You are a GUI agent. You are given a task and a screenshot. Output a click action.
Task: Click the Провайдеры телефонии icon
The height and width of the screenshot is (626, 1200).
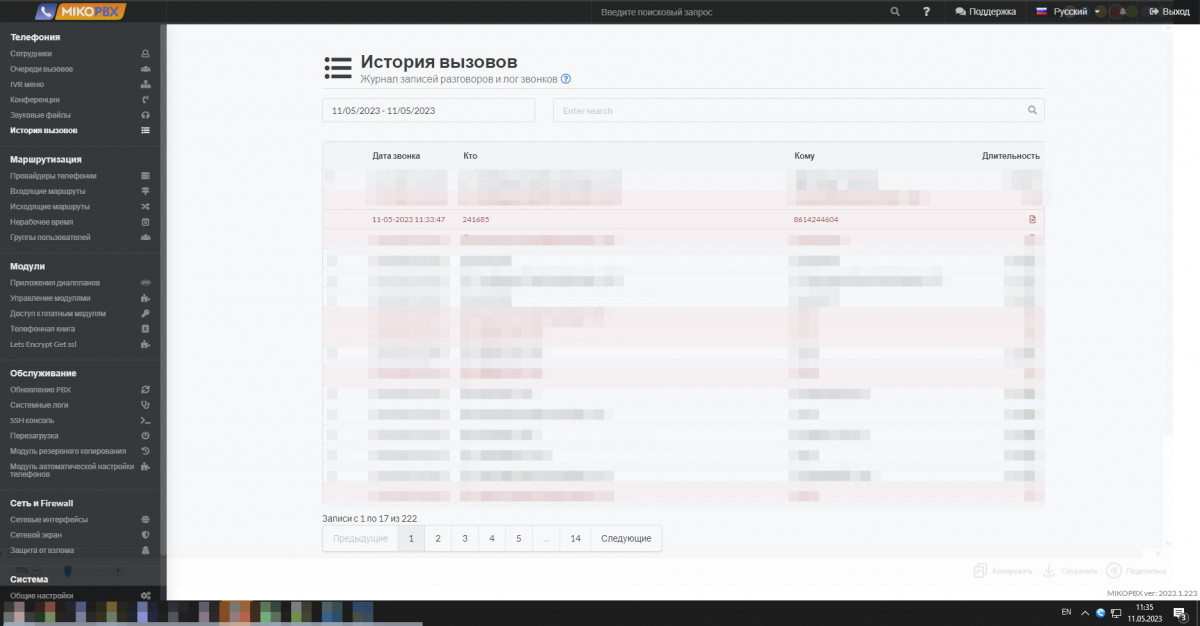click(x=146, y=176)
